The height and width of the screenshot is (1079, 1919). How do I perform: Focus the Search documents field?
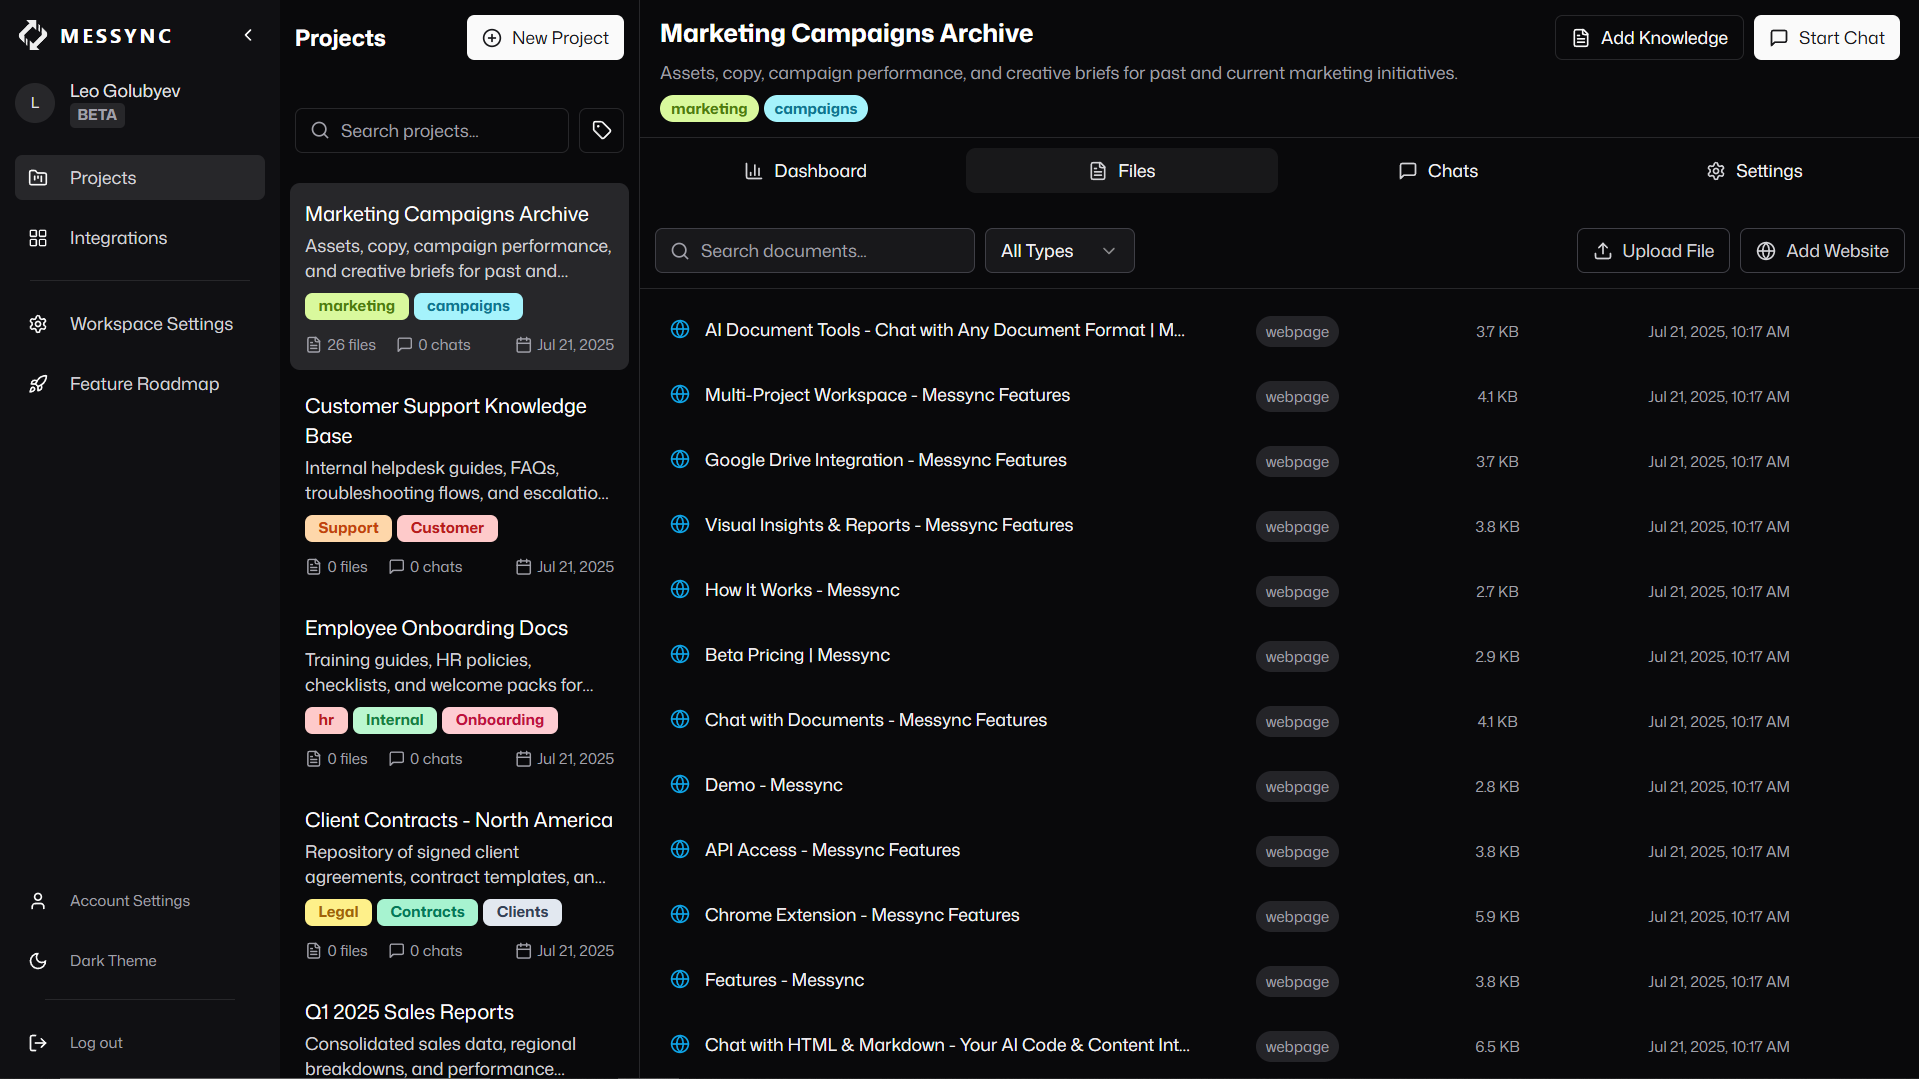[x=815, y=251]
